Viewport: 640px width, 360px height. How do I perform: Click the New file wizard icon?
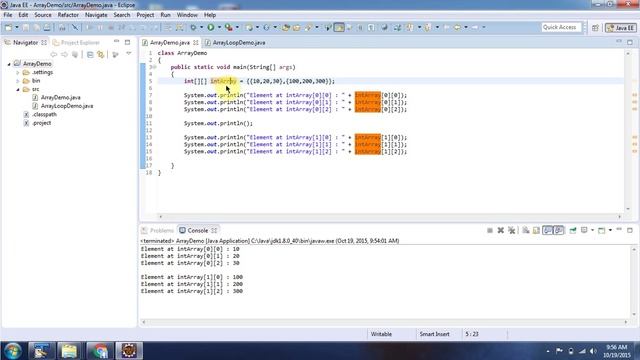tap(8, 27)
